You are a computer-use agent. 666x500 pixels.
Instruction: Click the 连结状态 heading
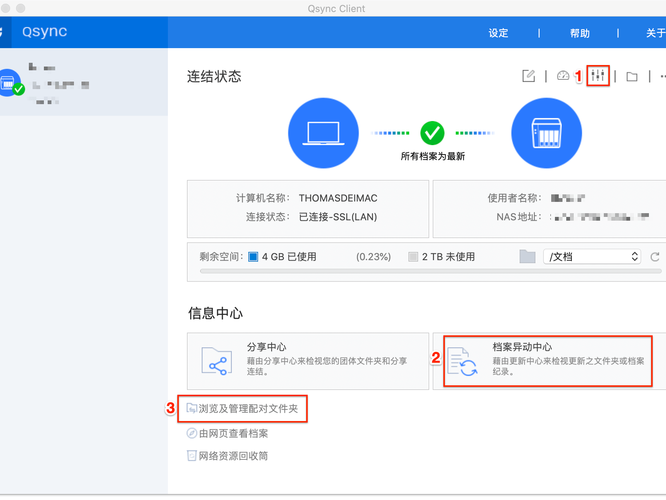point(214,76)
